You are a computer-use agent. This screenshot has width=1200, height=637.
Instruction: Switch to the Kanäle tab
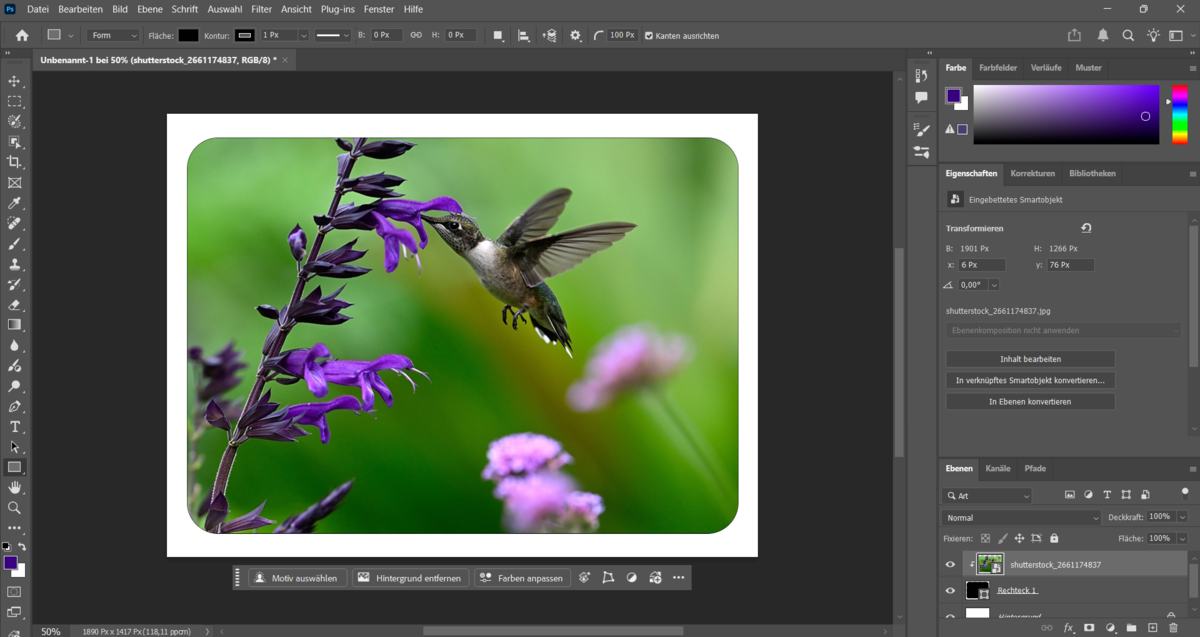[996, 468]
